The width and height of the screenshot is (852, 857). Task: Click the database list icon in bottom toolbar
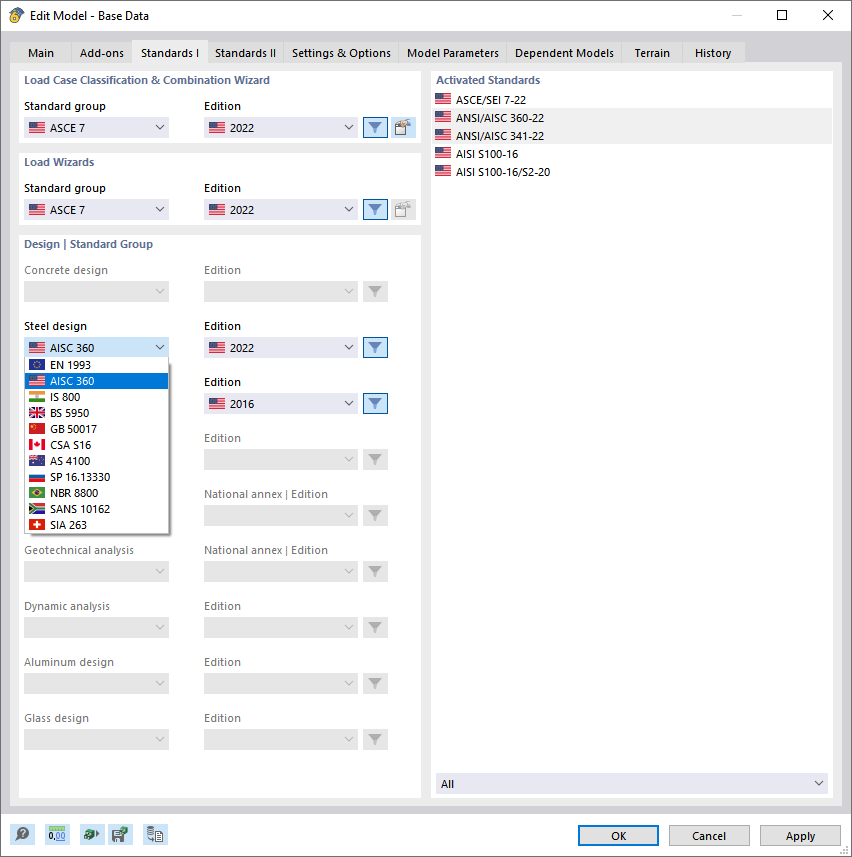(155, 835)
